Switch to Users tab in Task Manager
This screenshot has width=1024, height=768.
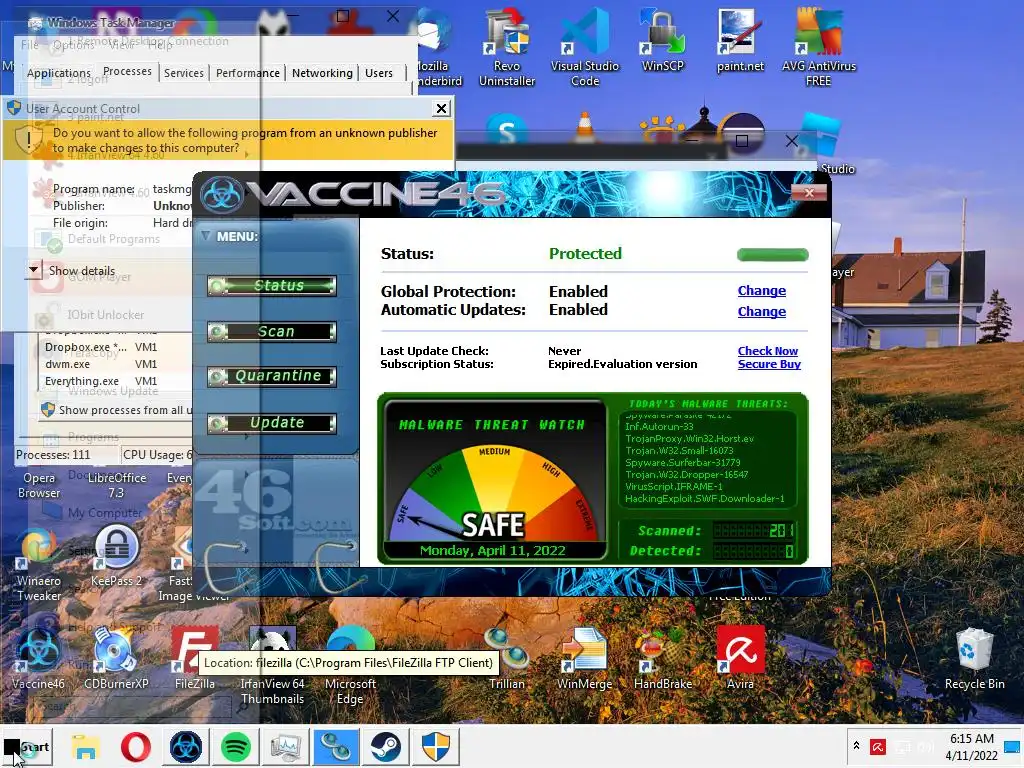point(379,73)
